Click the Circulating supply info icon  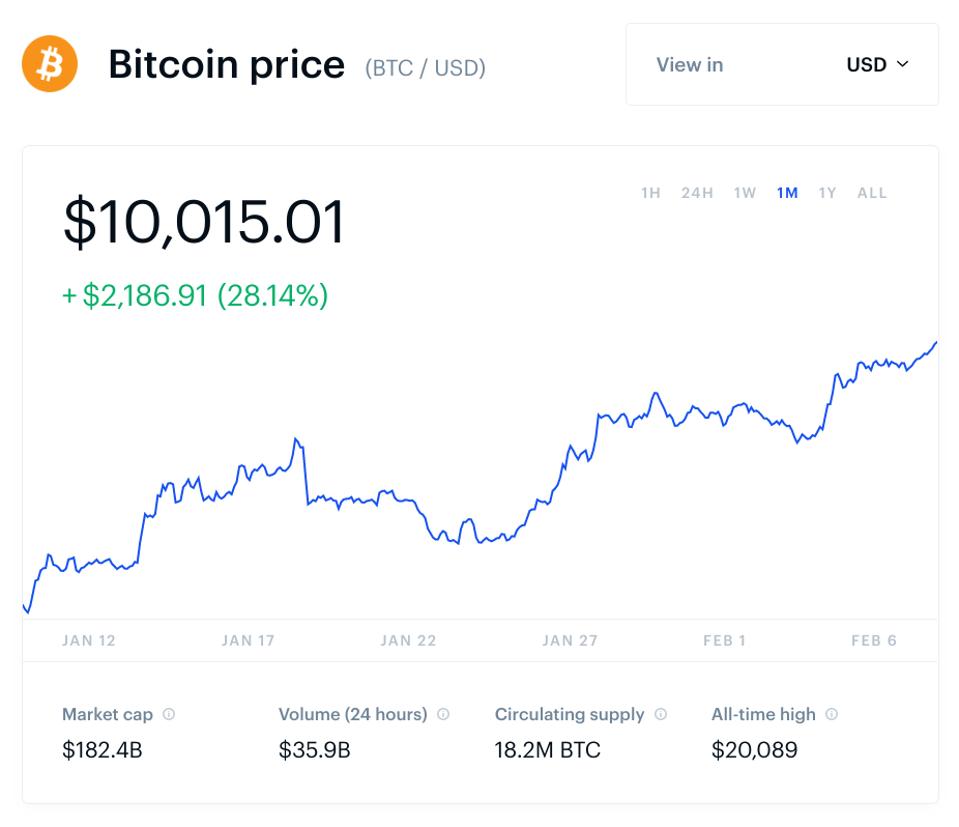point(660,714)
